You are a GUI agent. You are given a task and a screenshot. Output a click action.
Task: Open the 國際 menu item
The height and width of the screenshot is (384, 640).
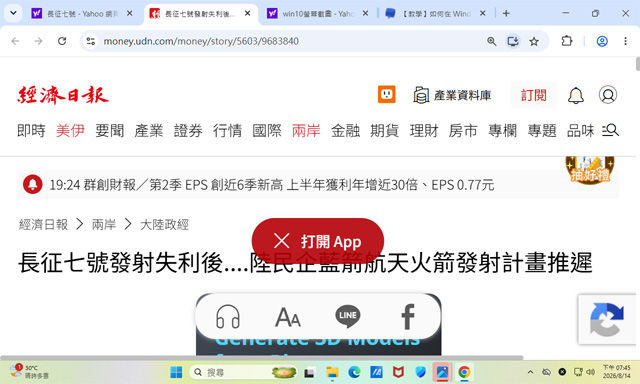267,131
